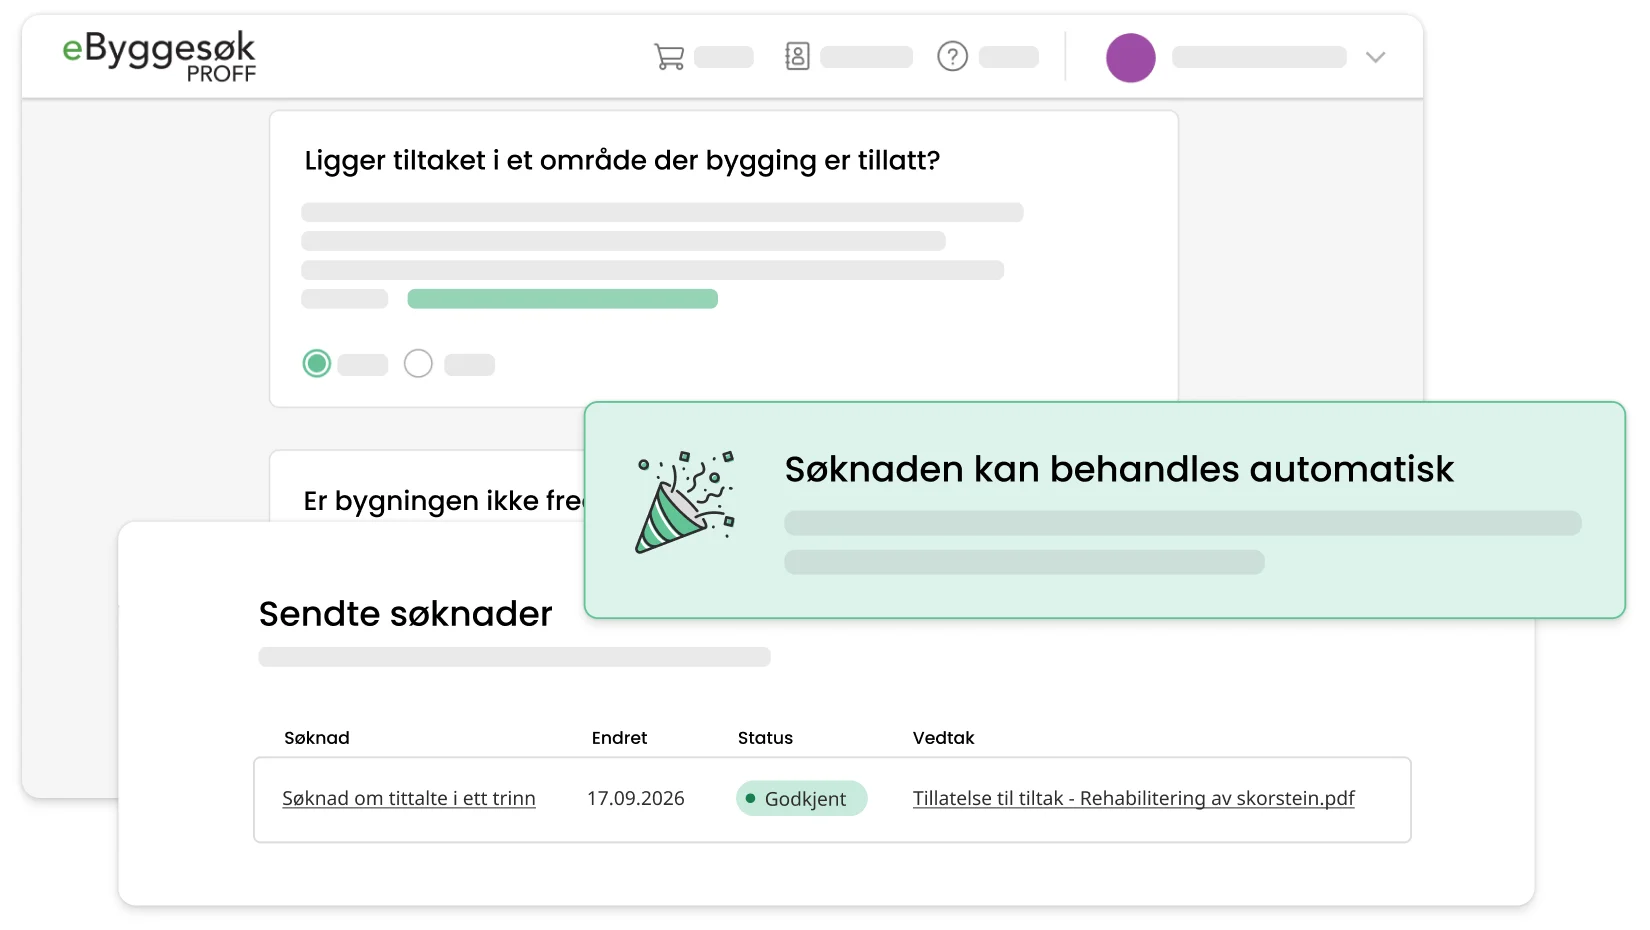Click the purple user avatar
1650x930 pixels.
(x=1130, y=58)
